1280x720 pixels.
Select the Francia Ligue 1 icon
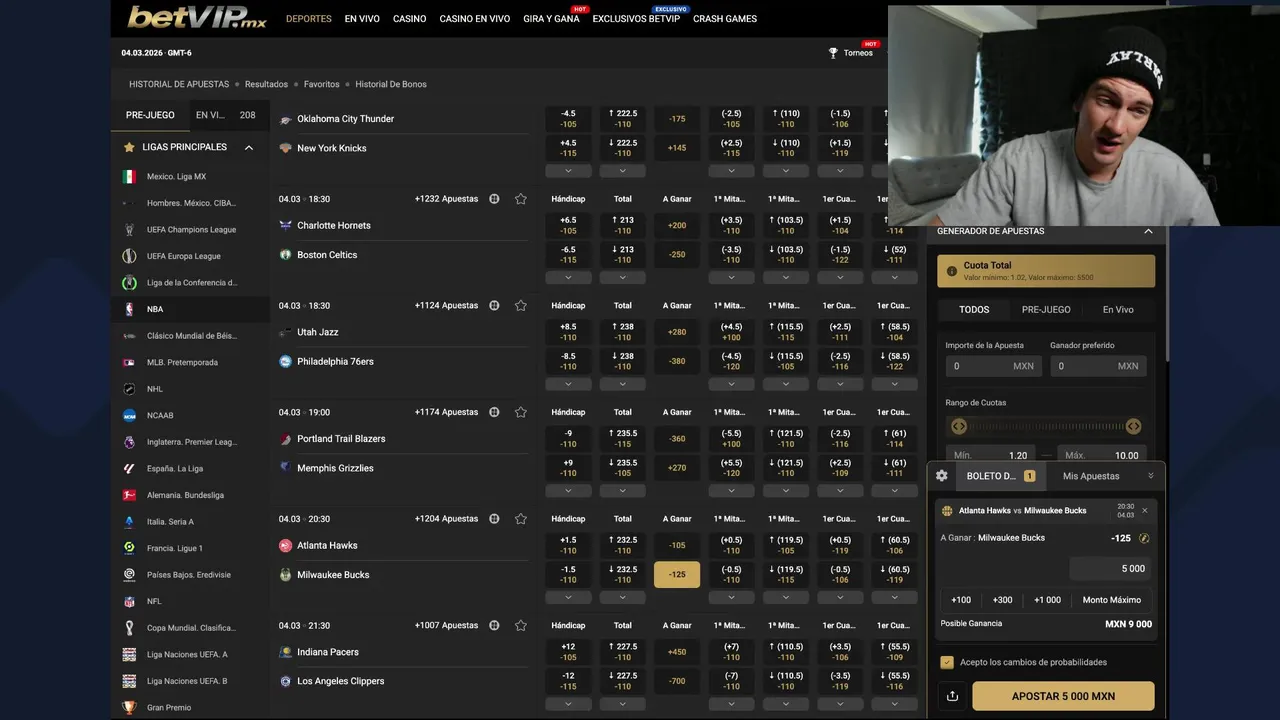click(x=129, y=548)
